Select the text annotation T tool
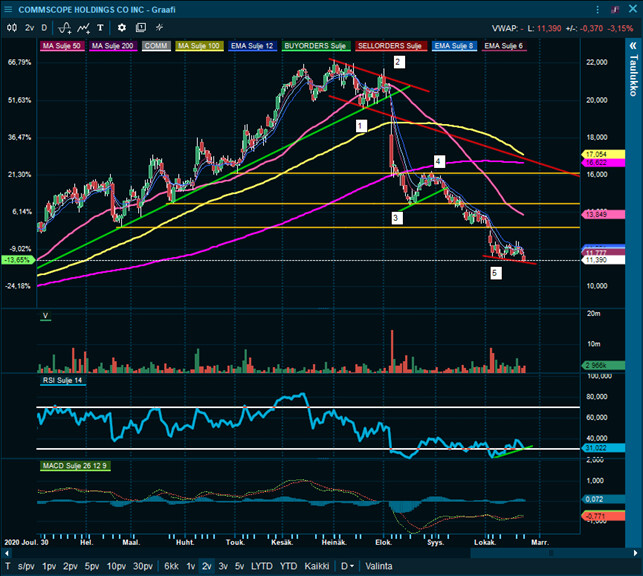This screenshot has width=643, height=576. (x=101, y=27)
